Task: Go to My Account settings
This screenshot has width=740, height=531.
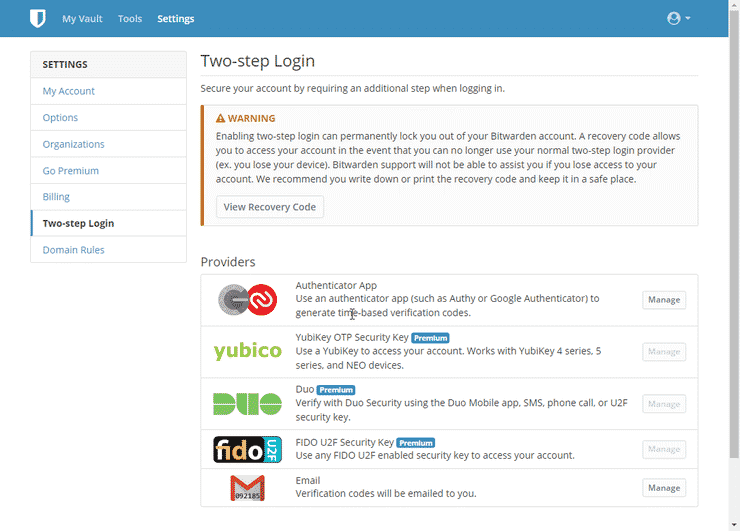Action: pos(109,91)
